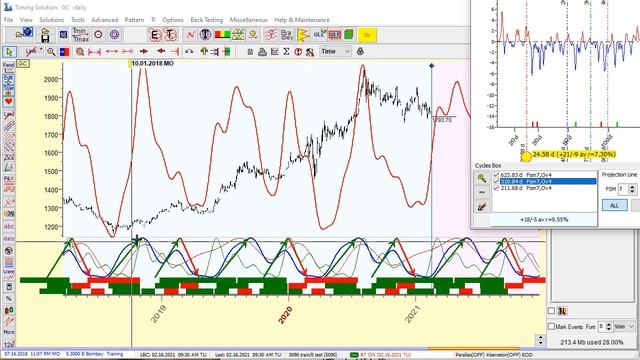Click the Bradley toolbar icon

(x=287, y=35)
